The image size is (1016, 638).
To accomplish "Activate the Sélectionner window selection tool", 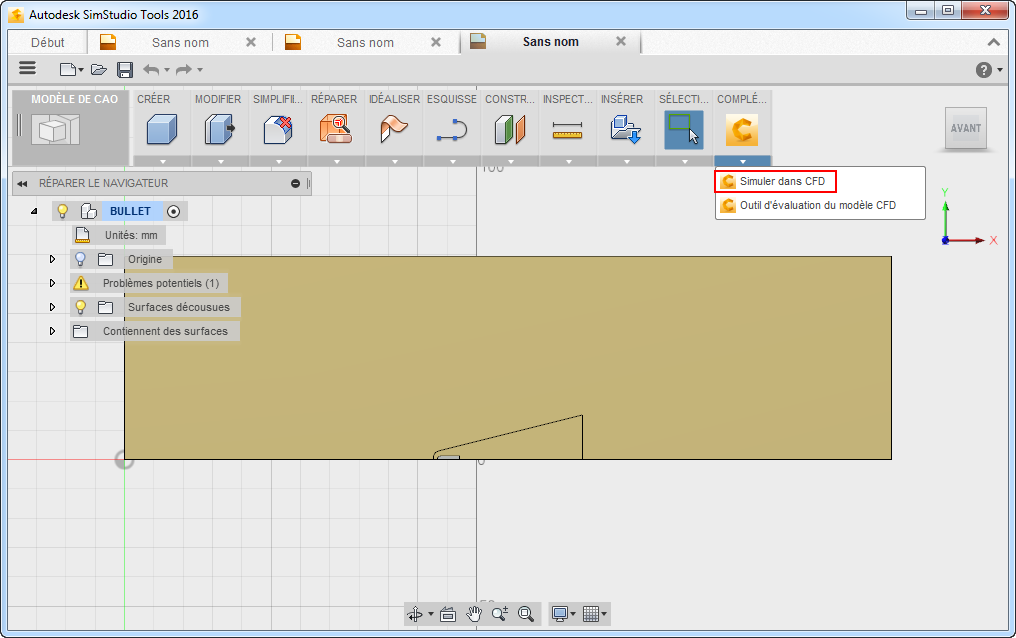I will [684, 129].
